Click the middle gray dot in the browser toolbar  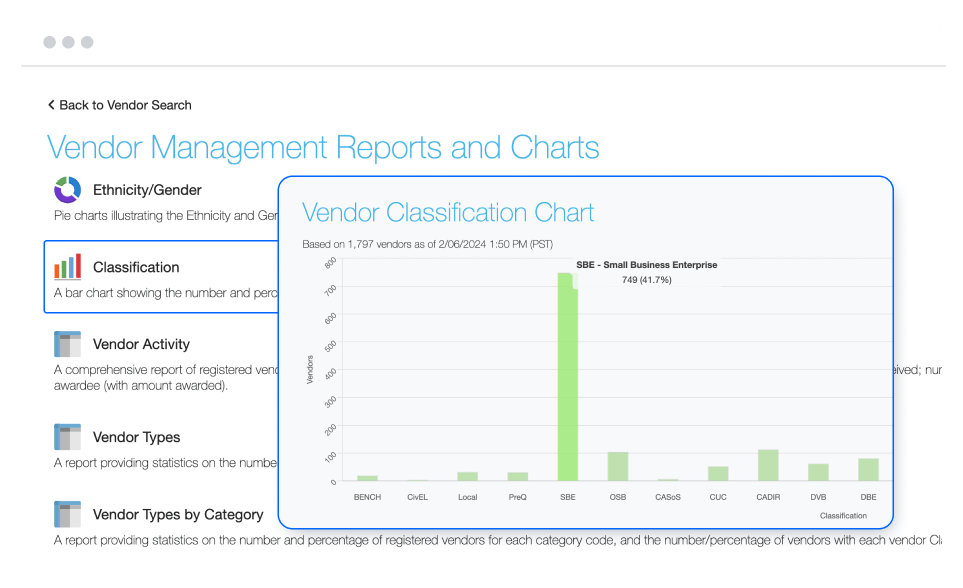pyautogui.click(x=68, y=42)
